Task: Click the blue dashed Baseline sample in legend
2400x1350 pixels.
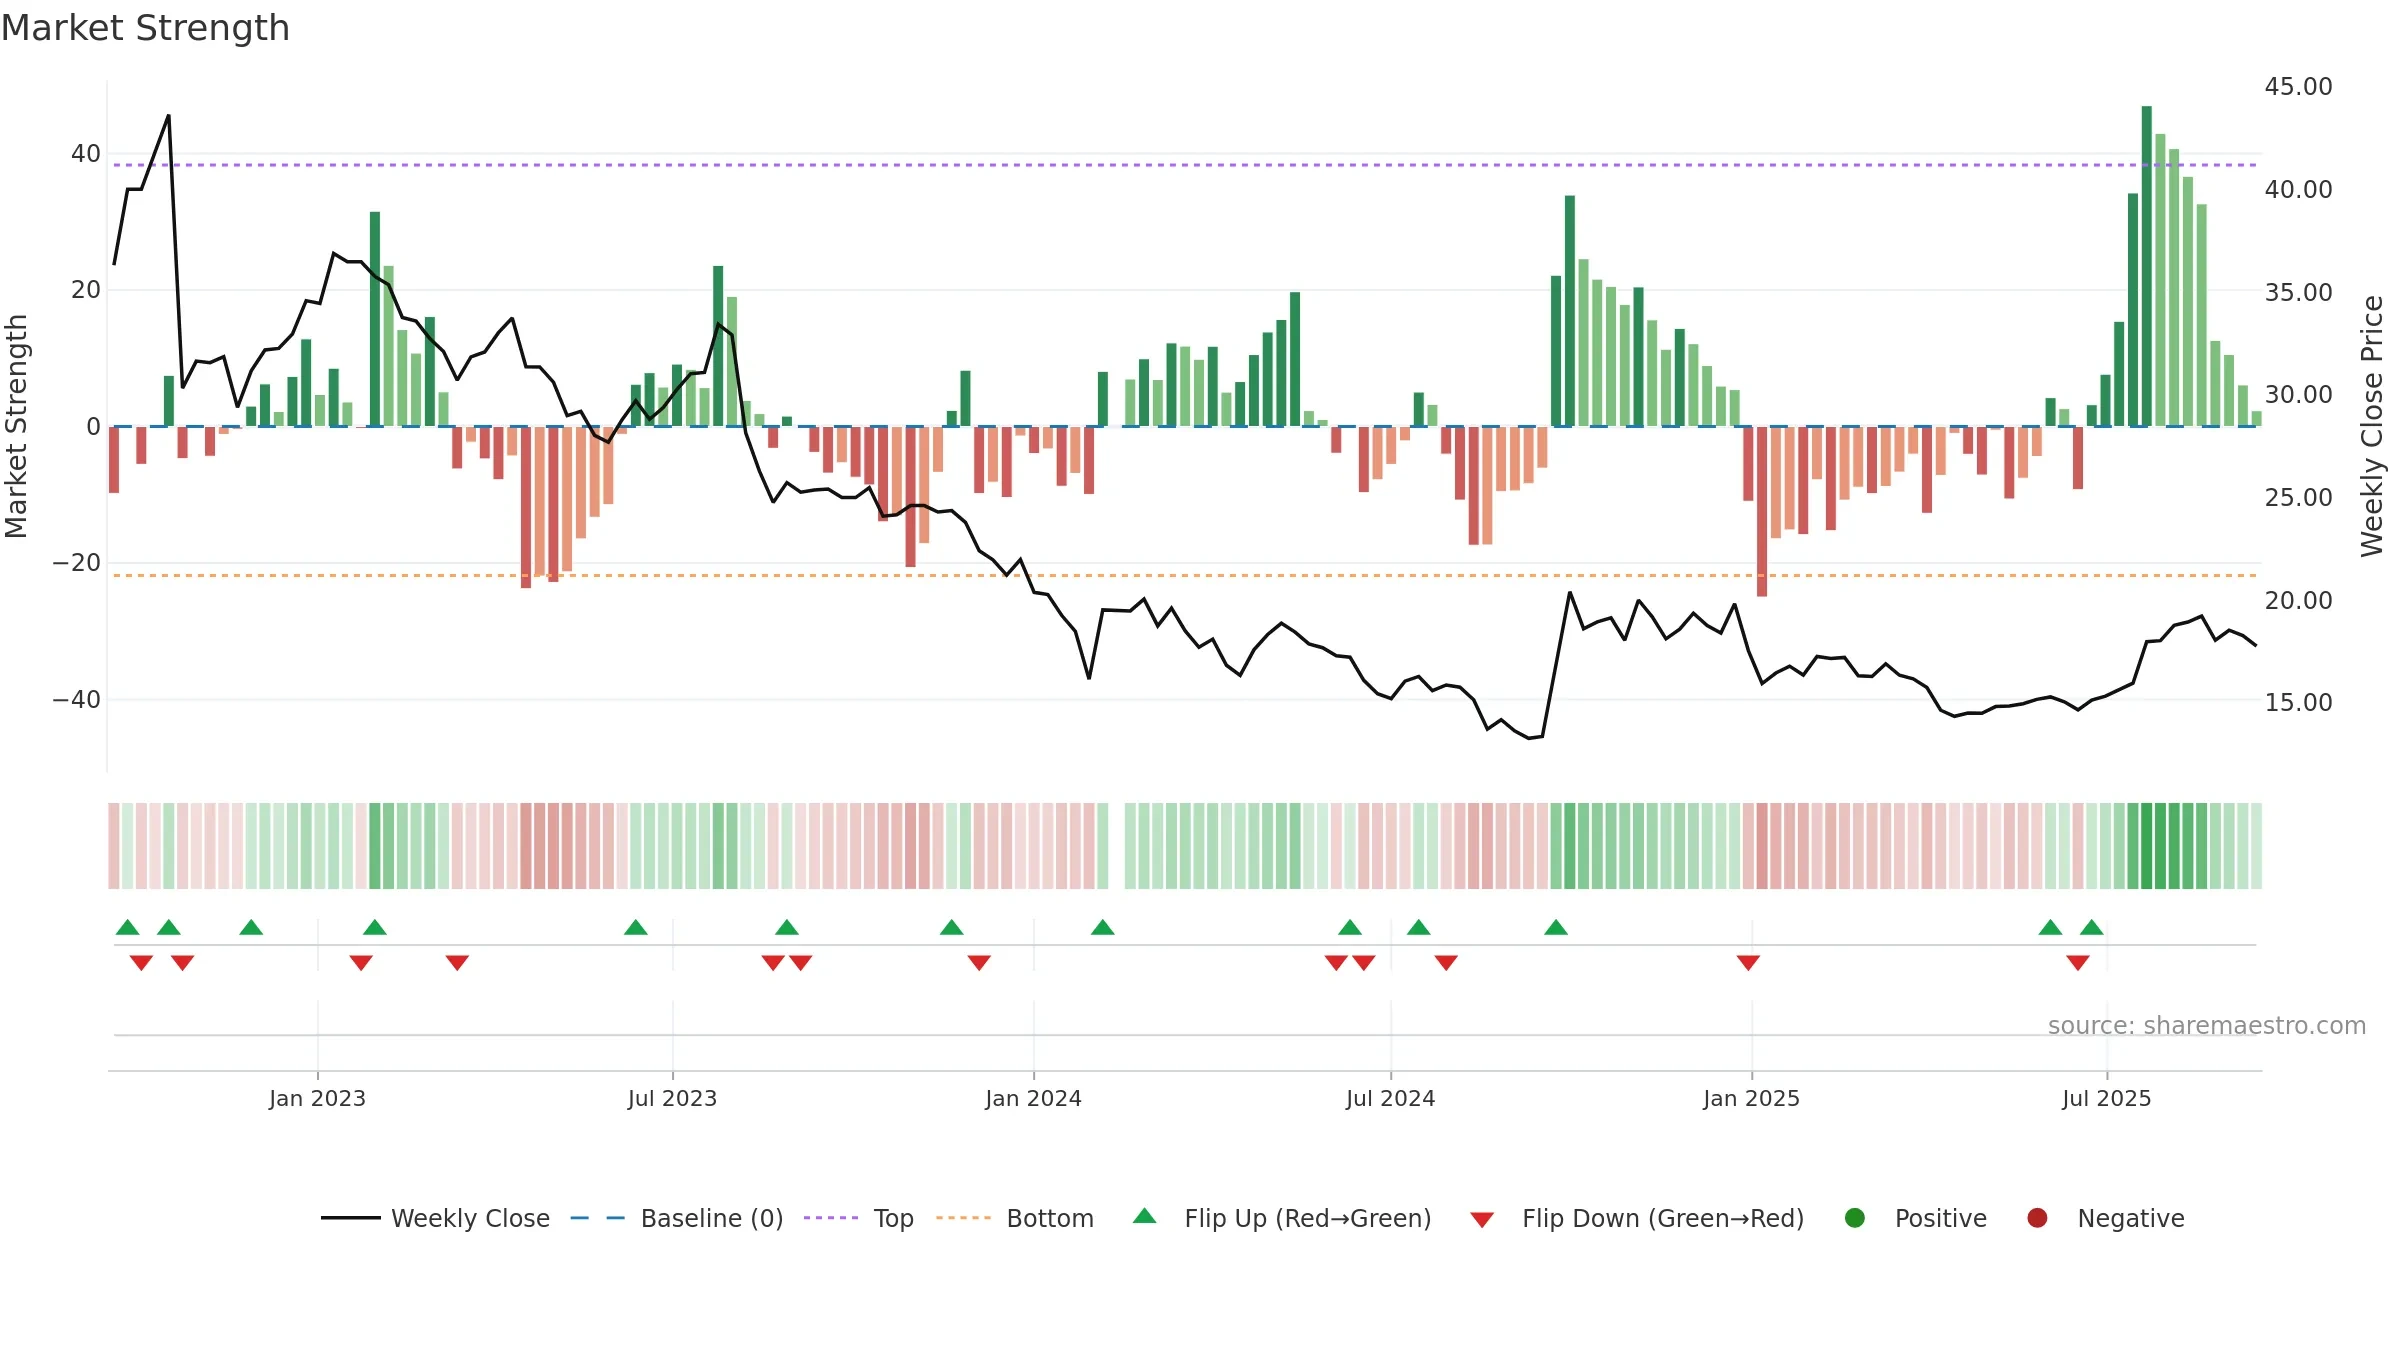Action: click(598, 1218)
